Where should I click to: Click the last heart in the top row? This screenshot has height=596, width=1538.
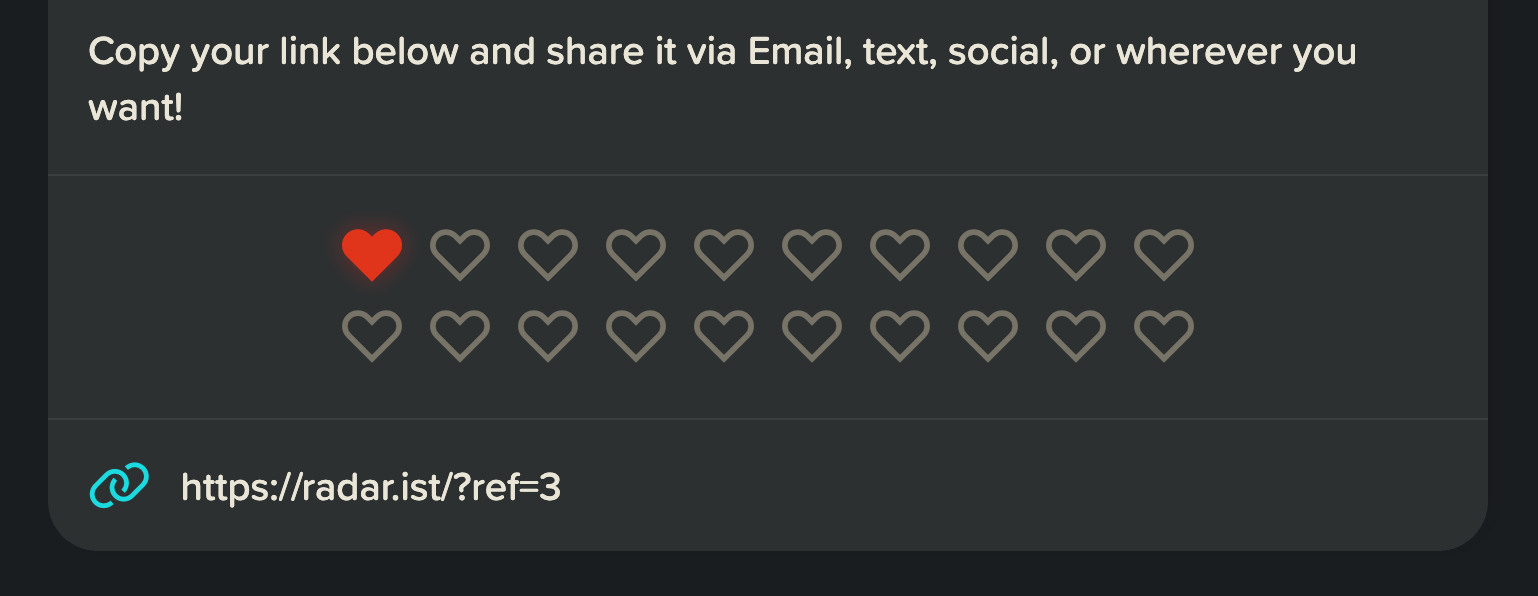point(1164,254)
